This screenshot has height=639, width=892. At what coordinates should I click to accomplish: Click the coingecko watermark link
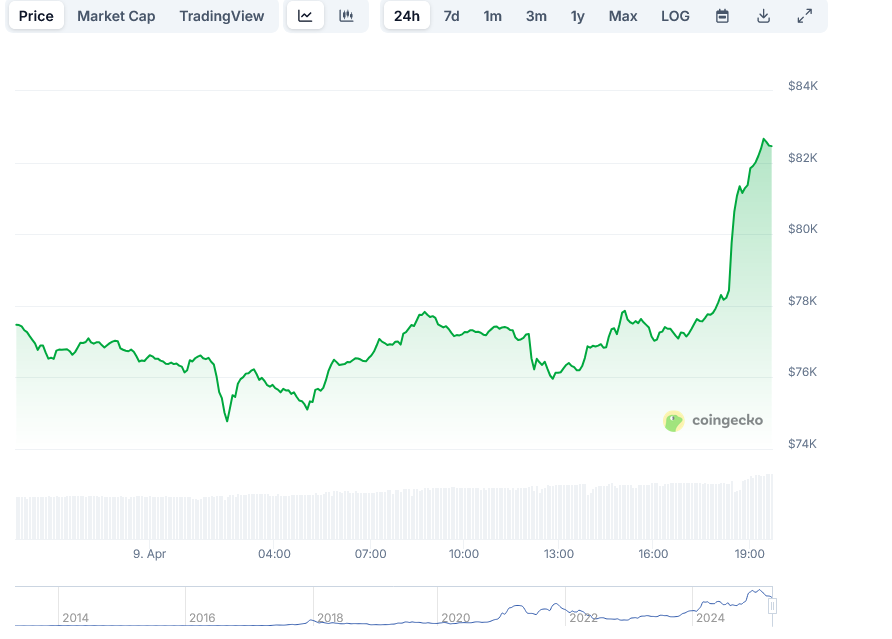[713, 421]
